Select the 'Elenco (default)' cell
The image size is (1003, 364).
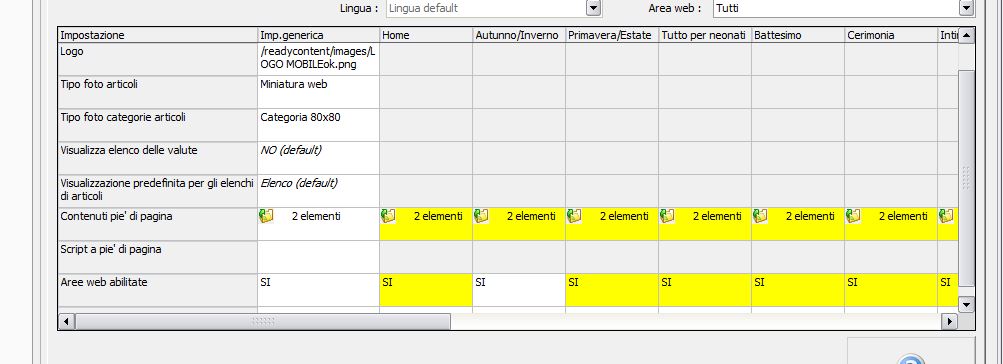point(319,191)
